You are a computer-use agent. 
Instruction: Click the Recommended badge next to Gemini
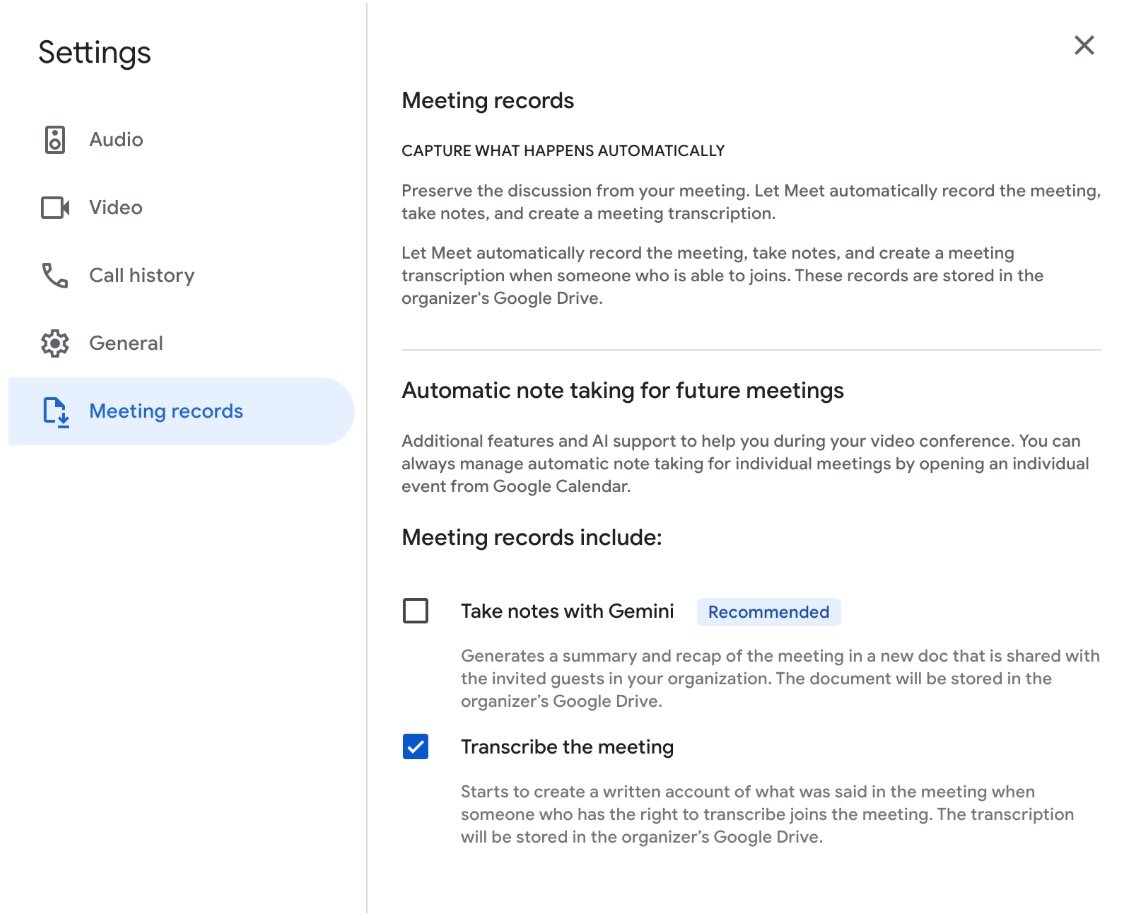coord(768,612)
